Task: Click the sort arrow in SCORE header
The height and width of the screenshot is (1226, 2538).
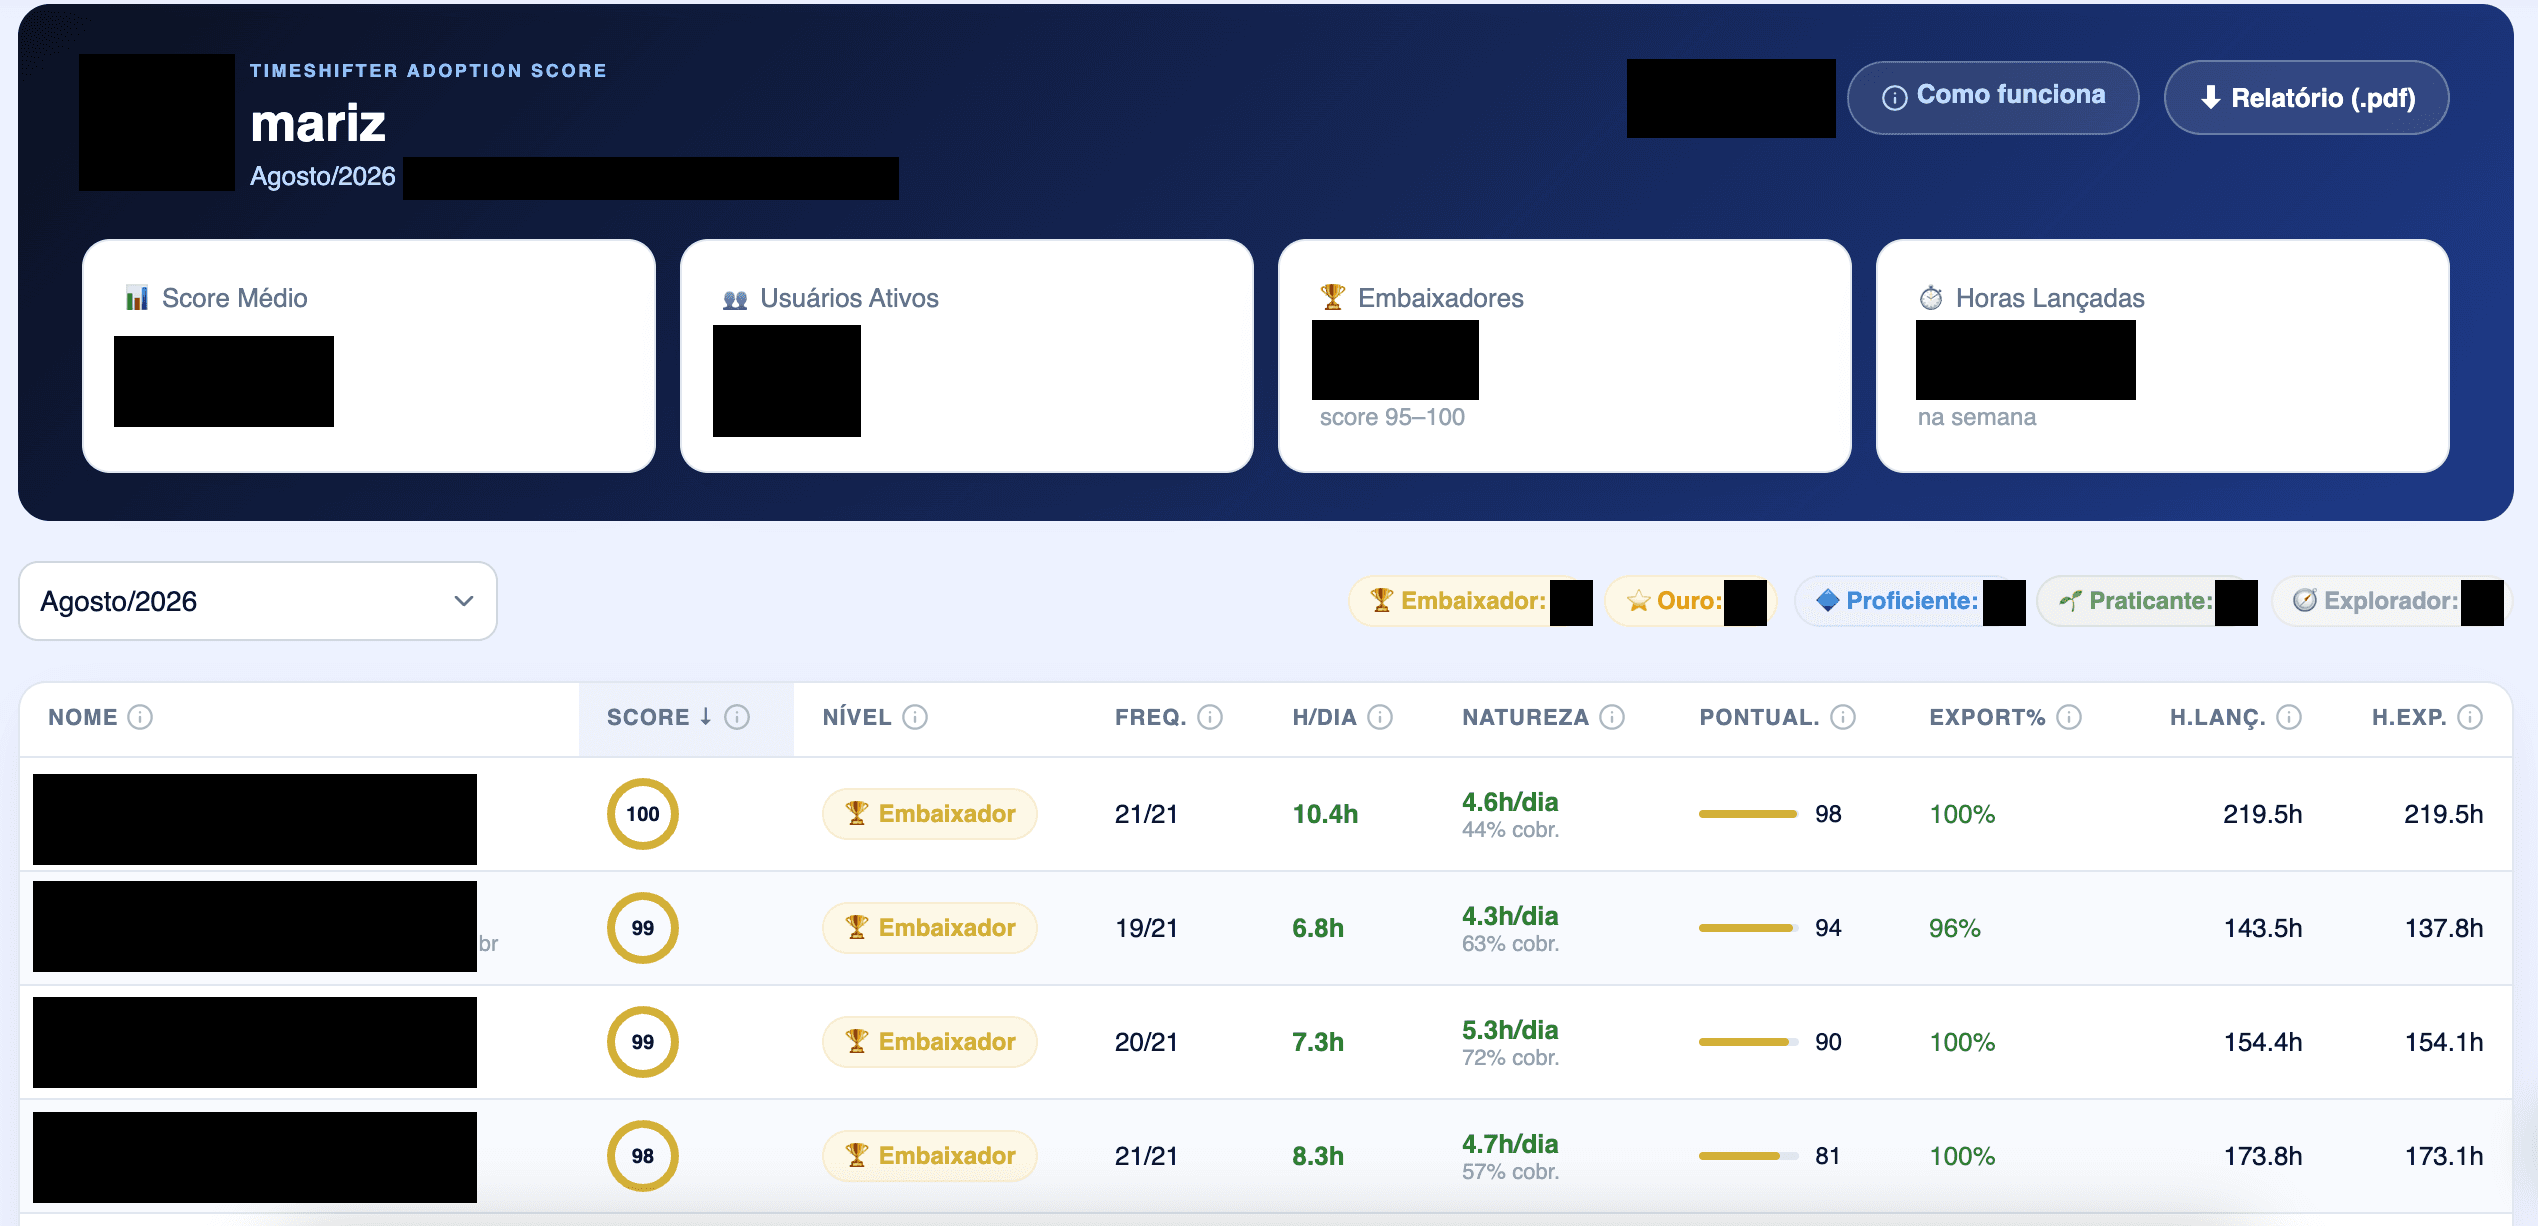Action: pos(706,717)
